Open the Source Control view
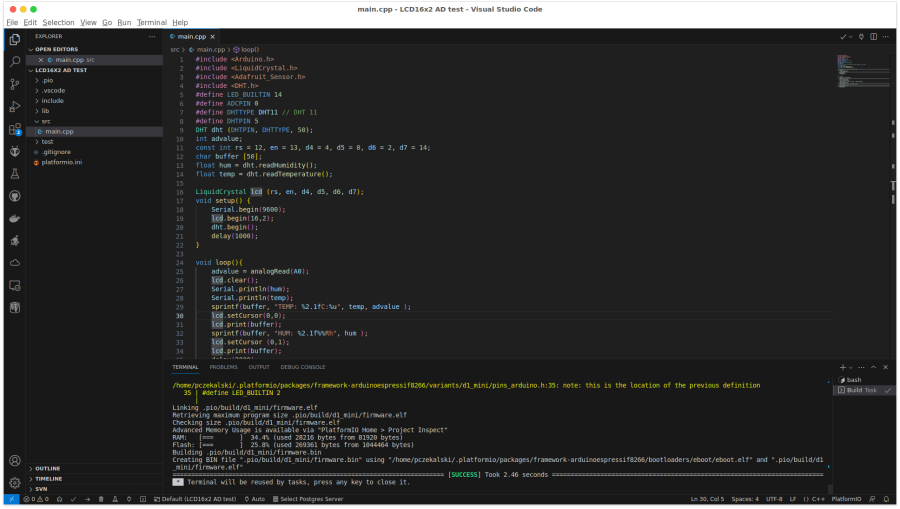The image size is (900, 509). click(14, 85)
